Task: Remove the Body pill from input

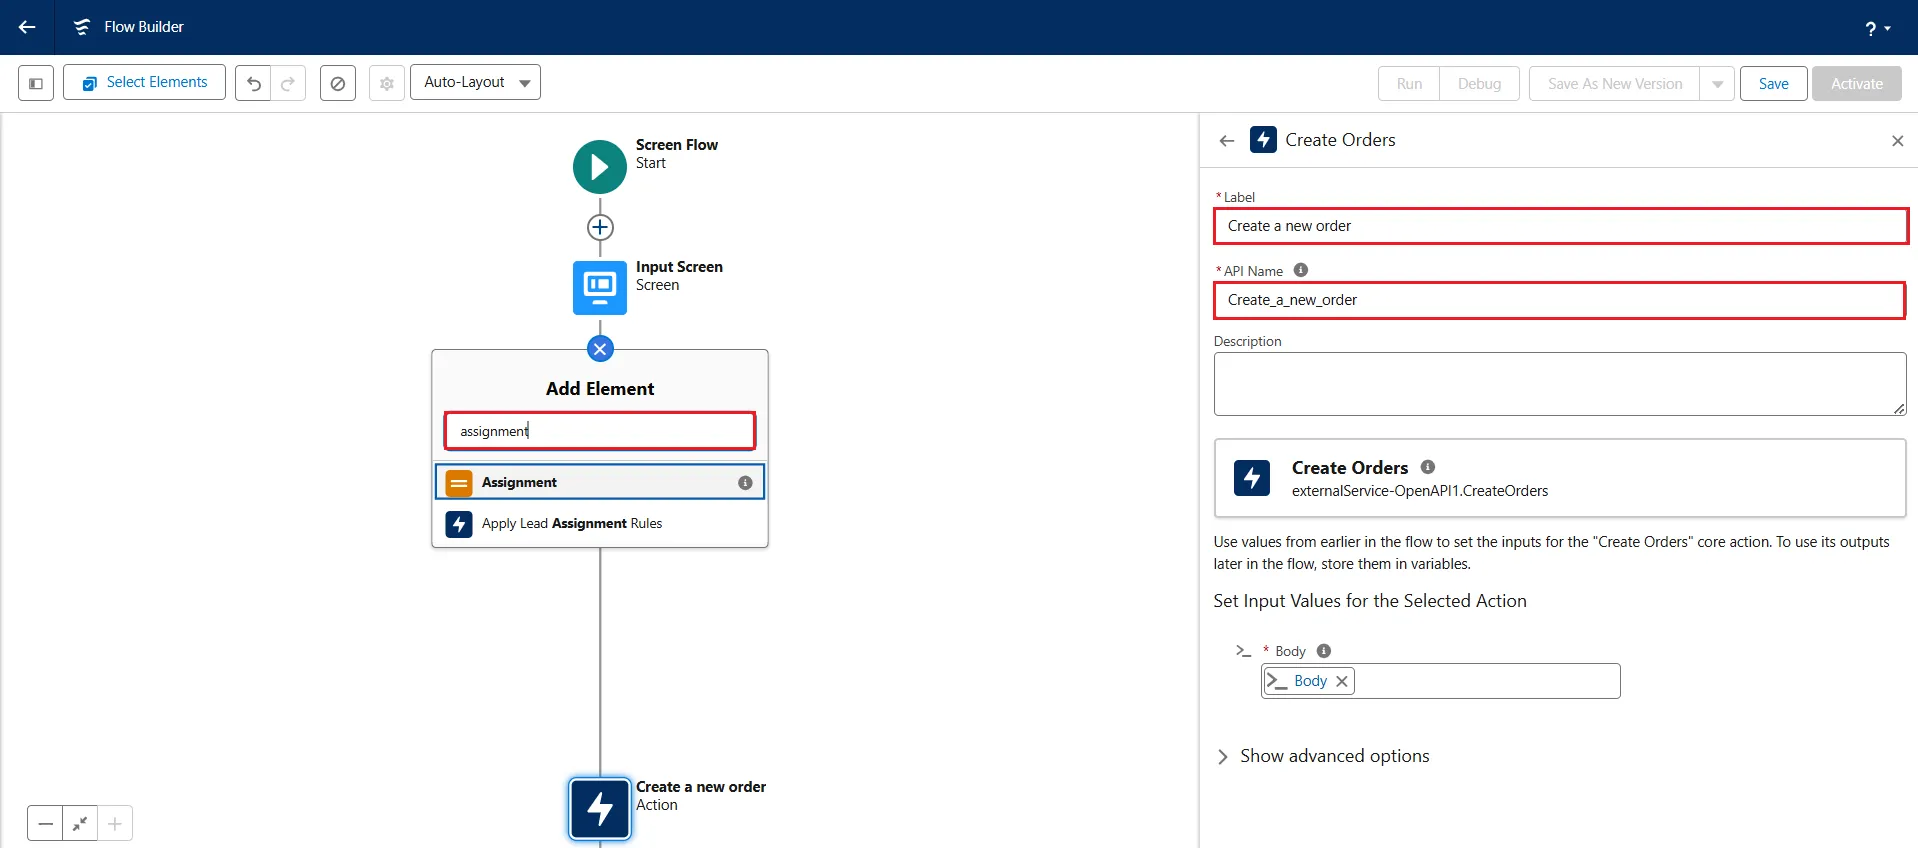Action: [x=1342, y=681]
